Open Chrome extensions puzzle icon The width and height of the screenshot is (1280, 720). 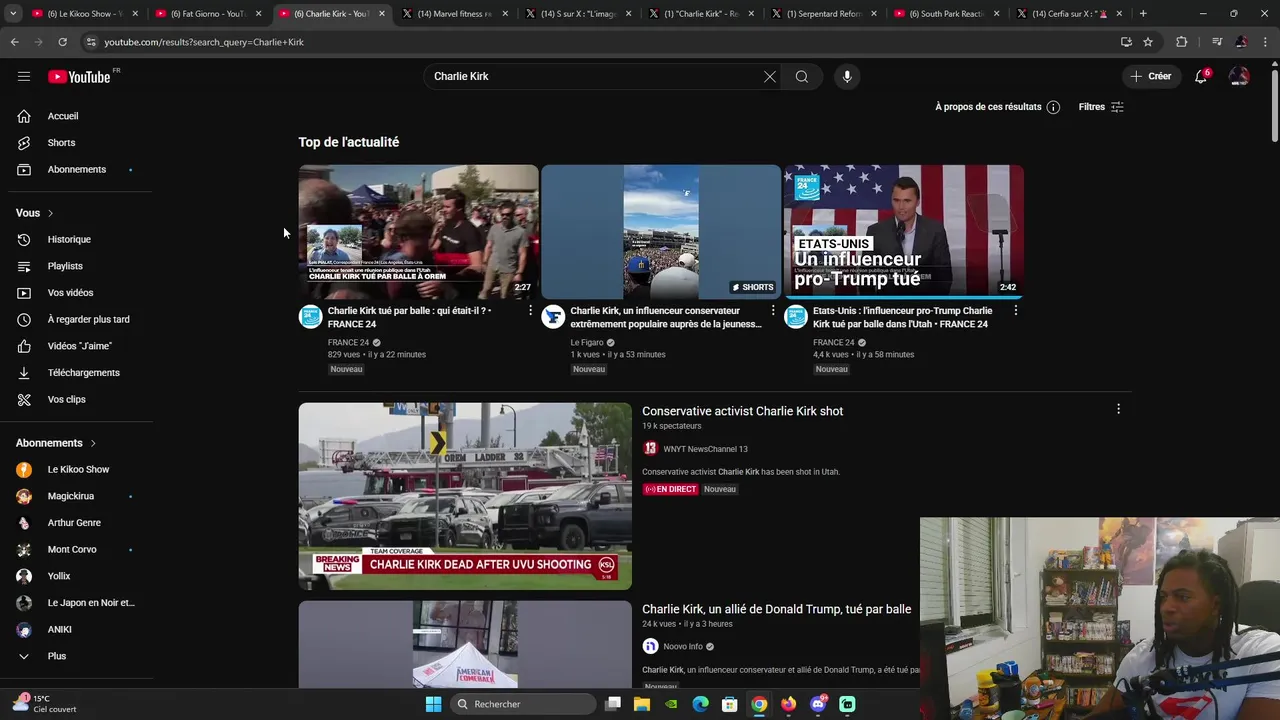click(x=1182, y=42)
